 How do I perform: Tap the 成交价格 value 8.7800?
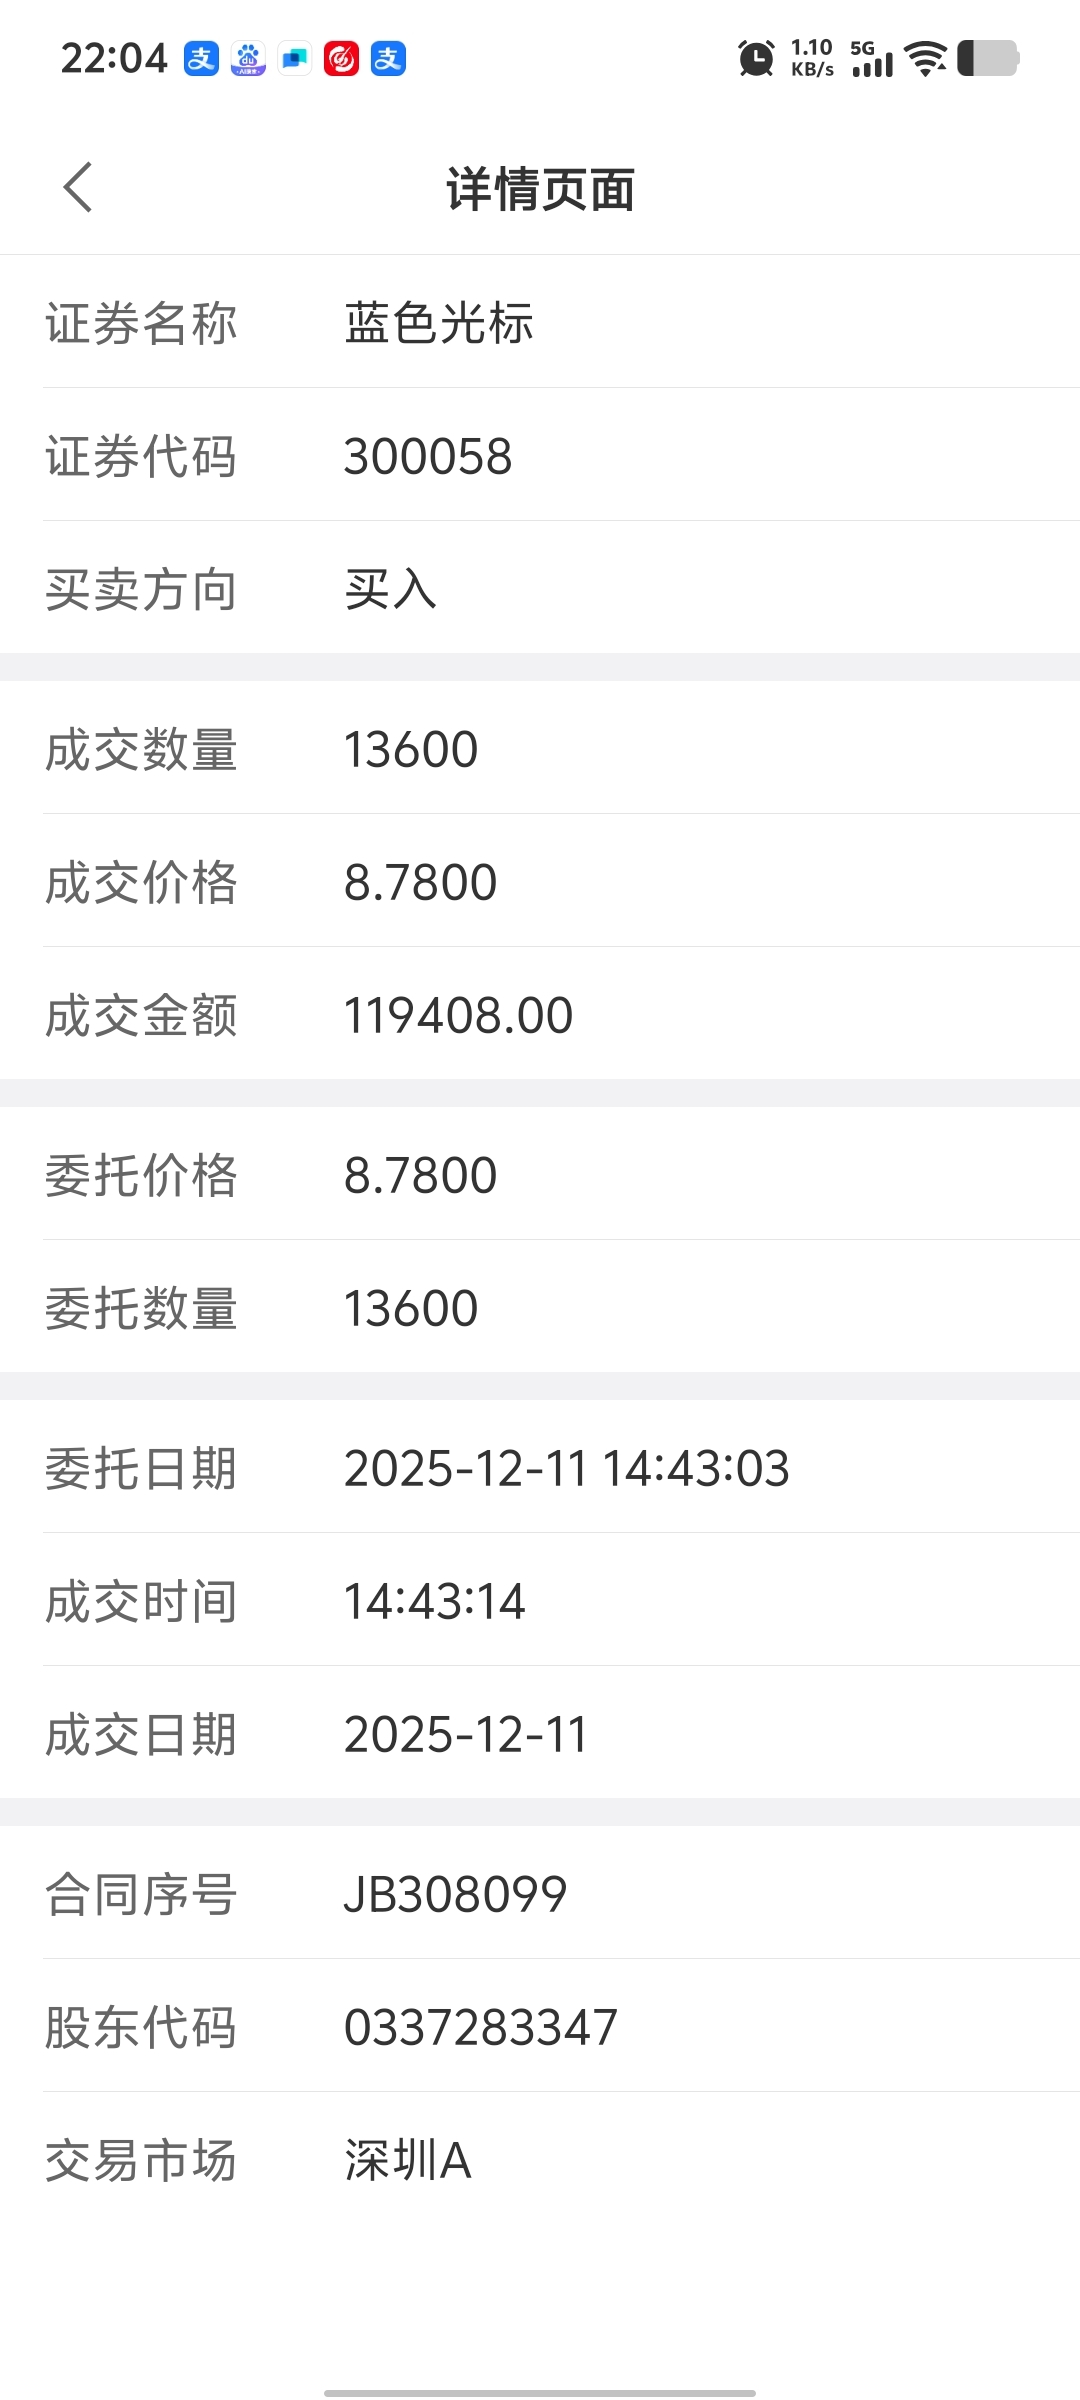420,882
